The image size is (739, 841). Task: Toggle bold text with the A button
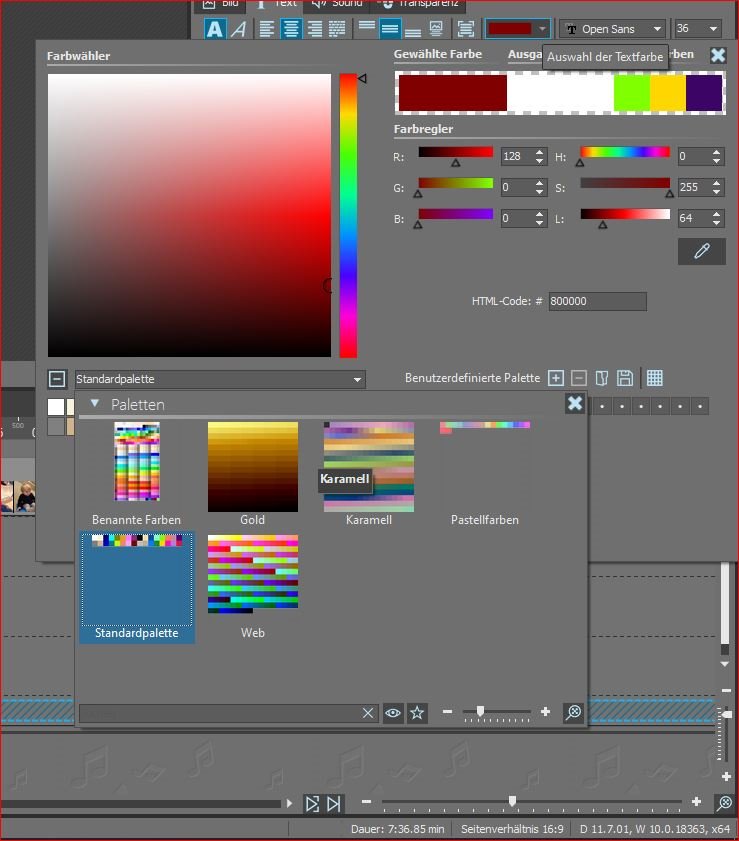215,29
